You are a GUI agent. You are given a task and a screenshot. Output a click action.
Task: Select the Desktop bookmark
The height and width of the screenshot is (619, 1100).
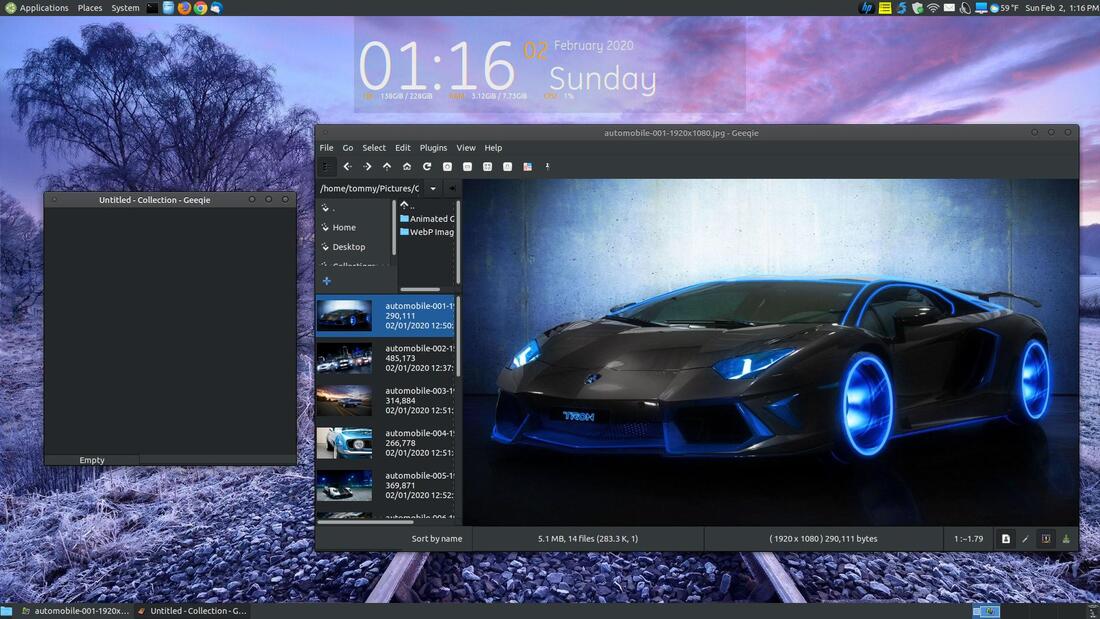[x=344, y=247]
